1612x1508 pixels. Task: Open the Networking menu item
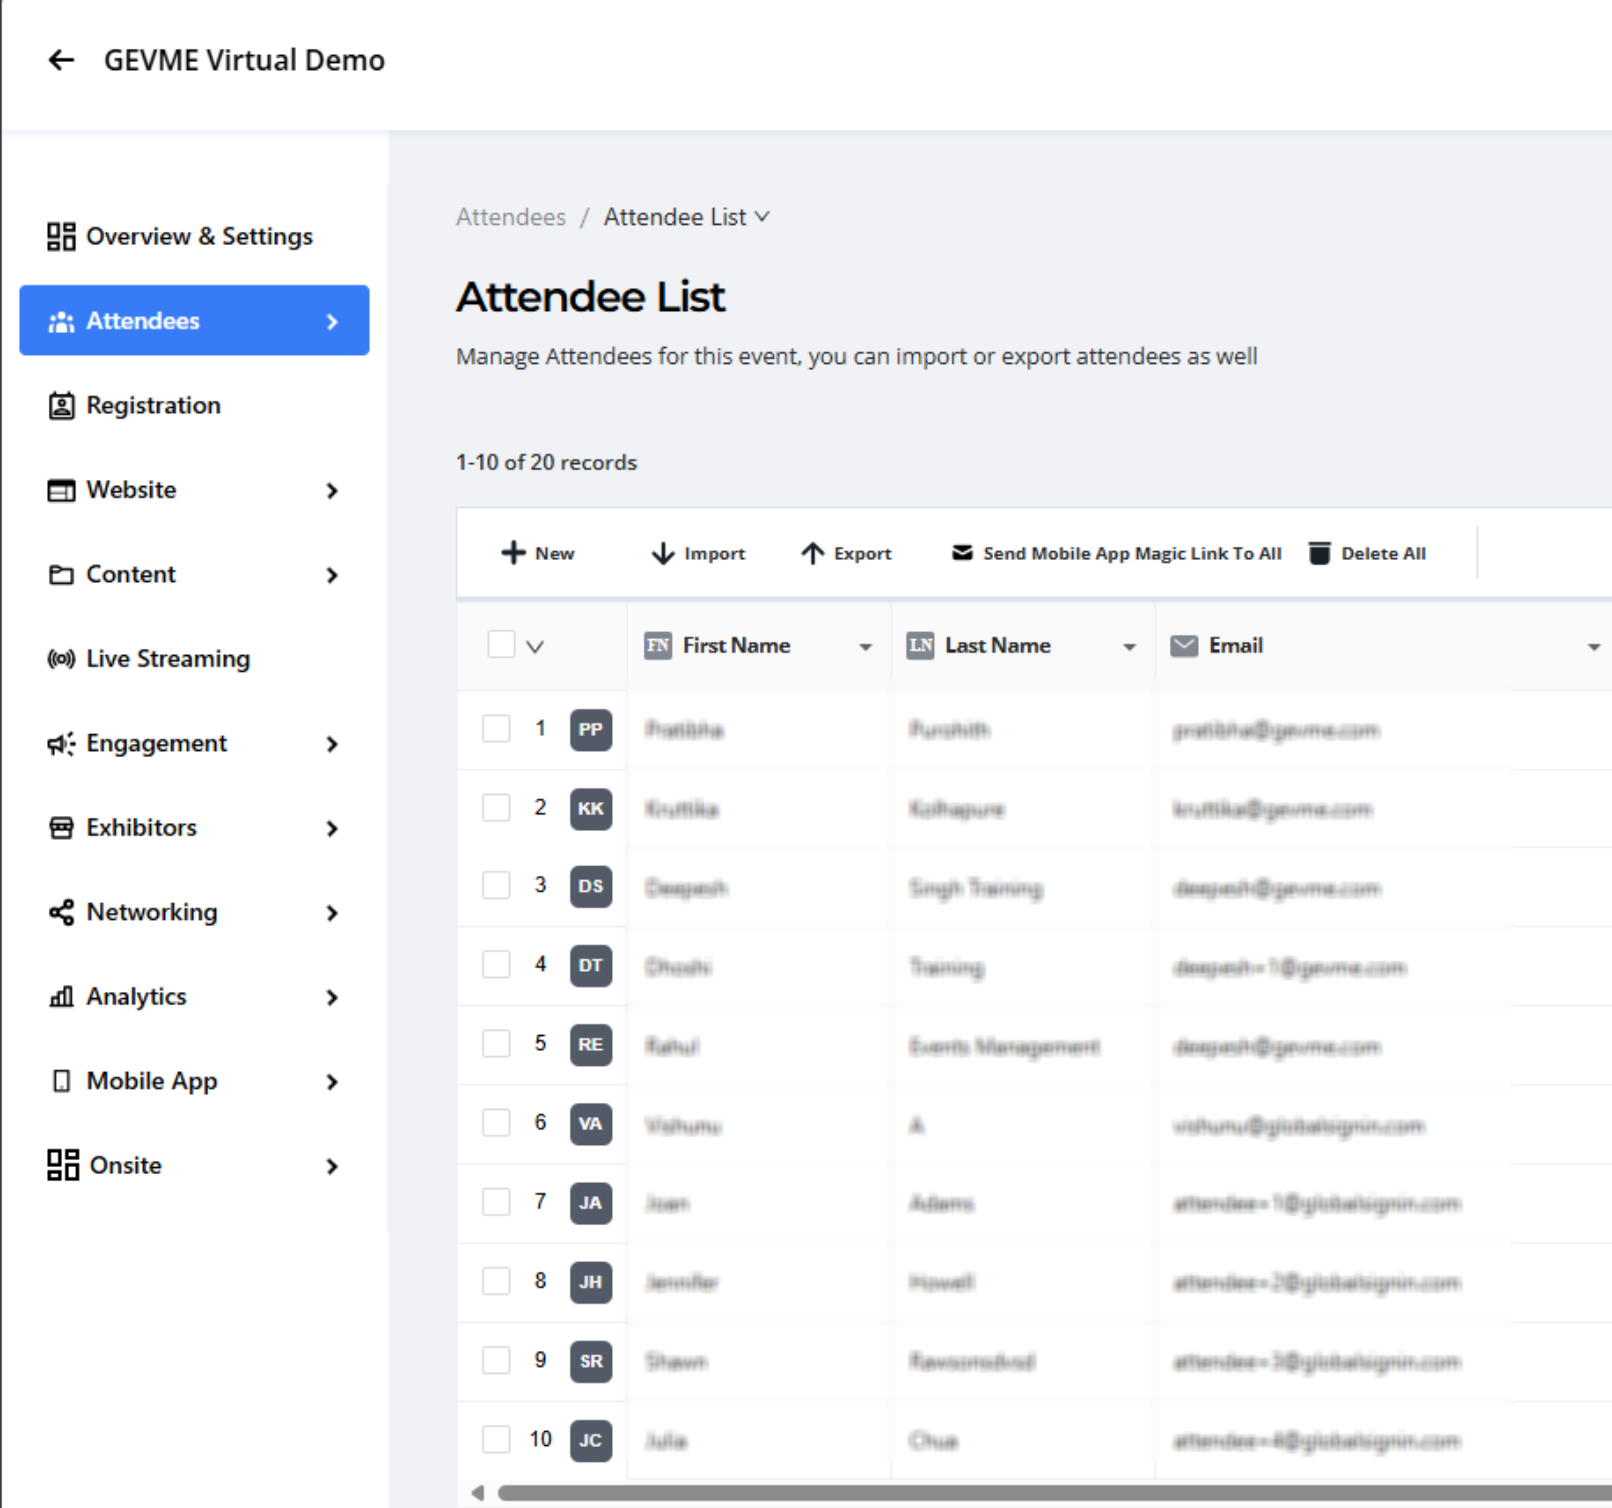coord(194,912)
